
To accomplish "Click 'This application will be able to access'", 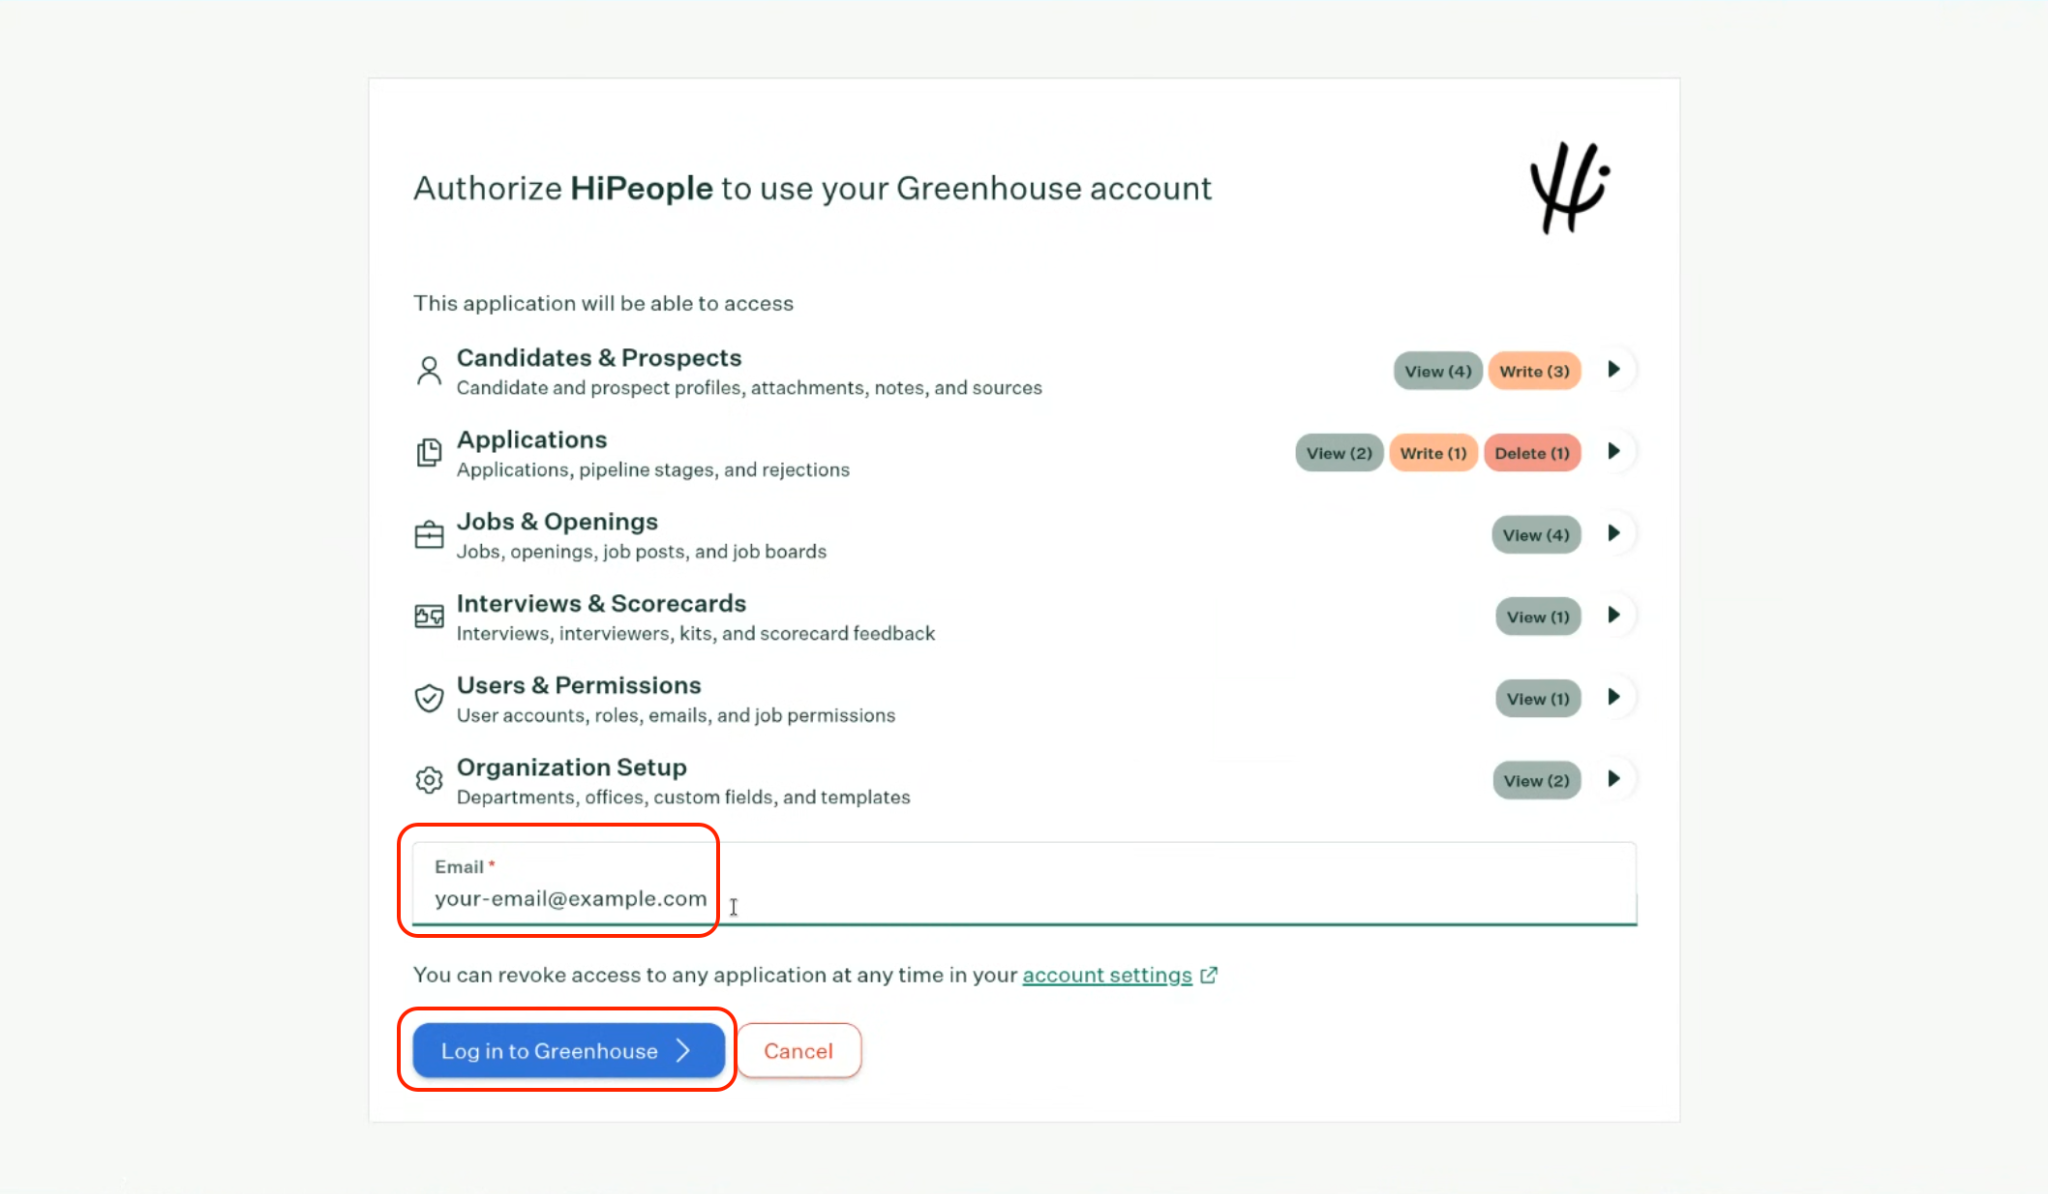I will [x=603, y=303].
